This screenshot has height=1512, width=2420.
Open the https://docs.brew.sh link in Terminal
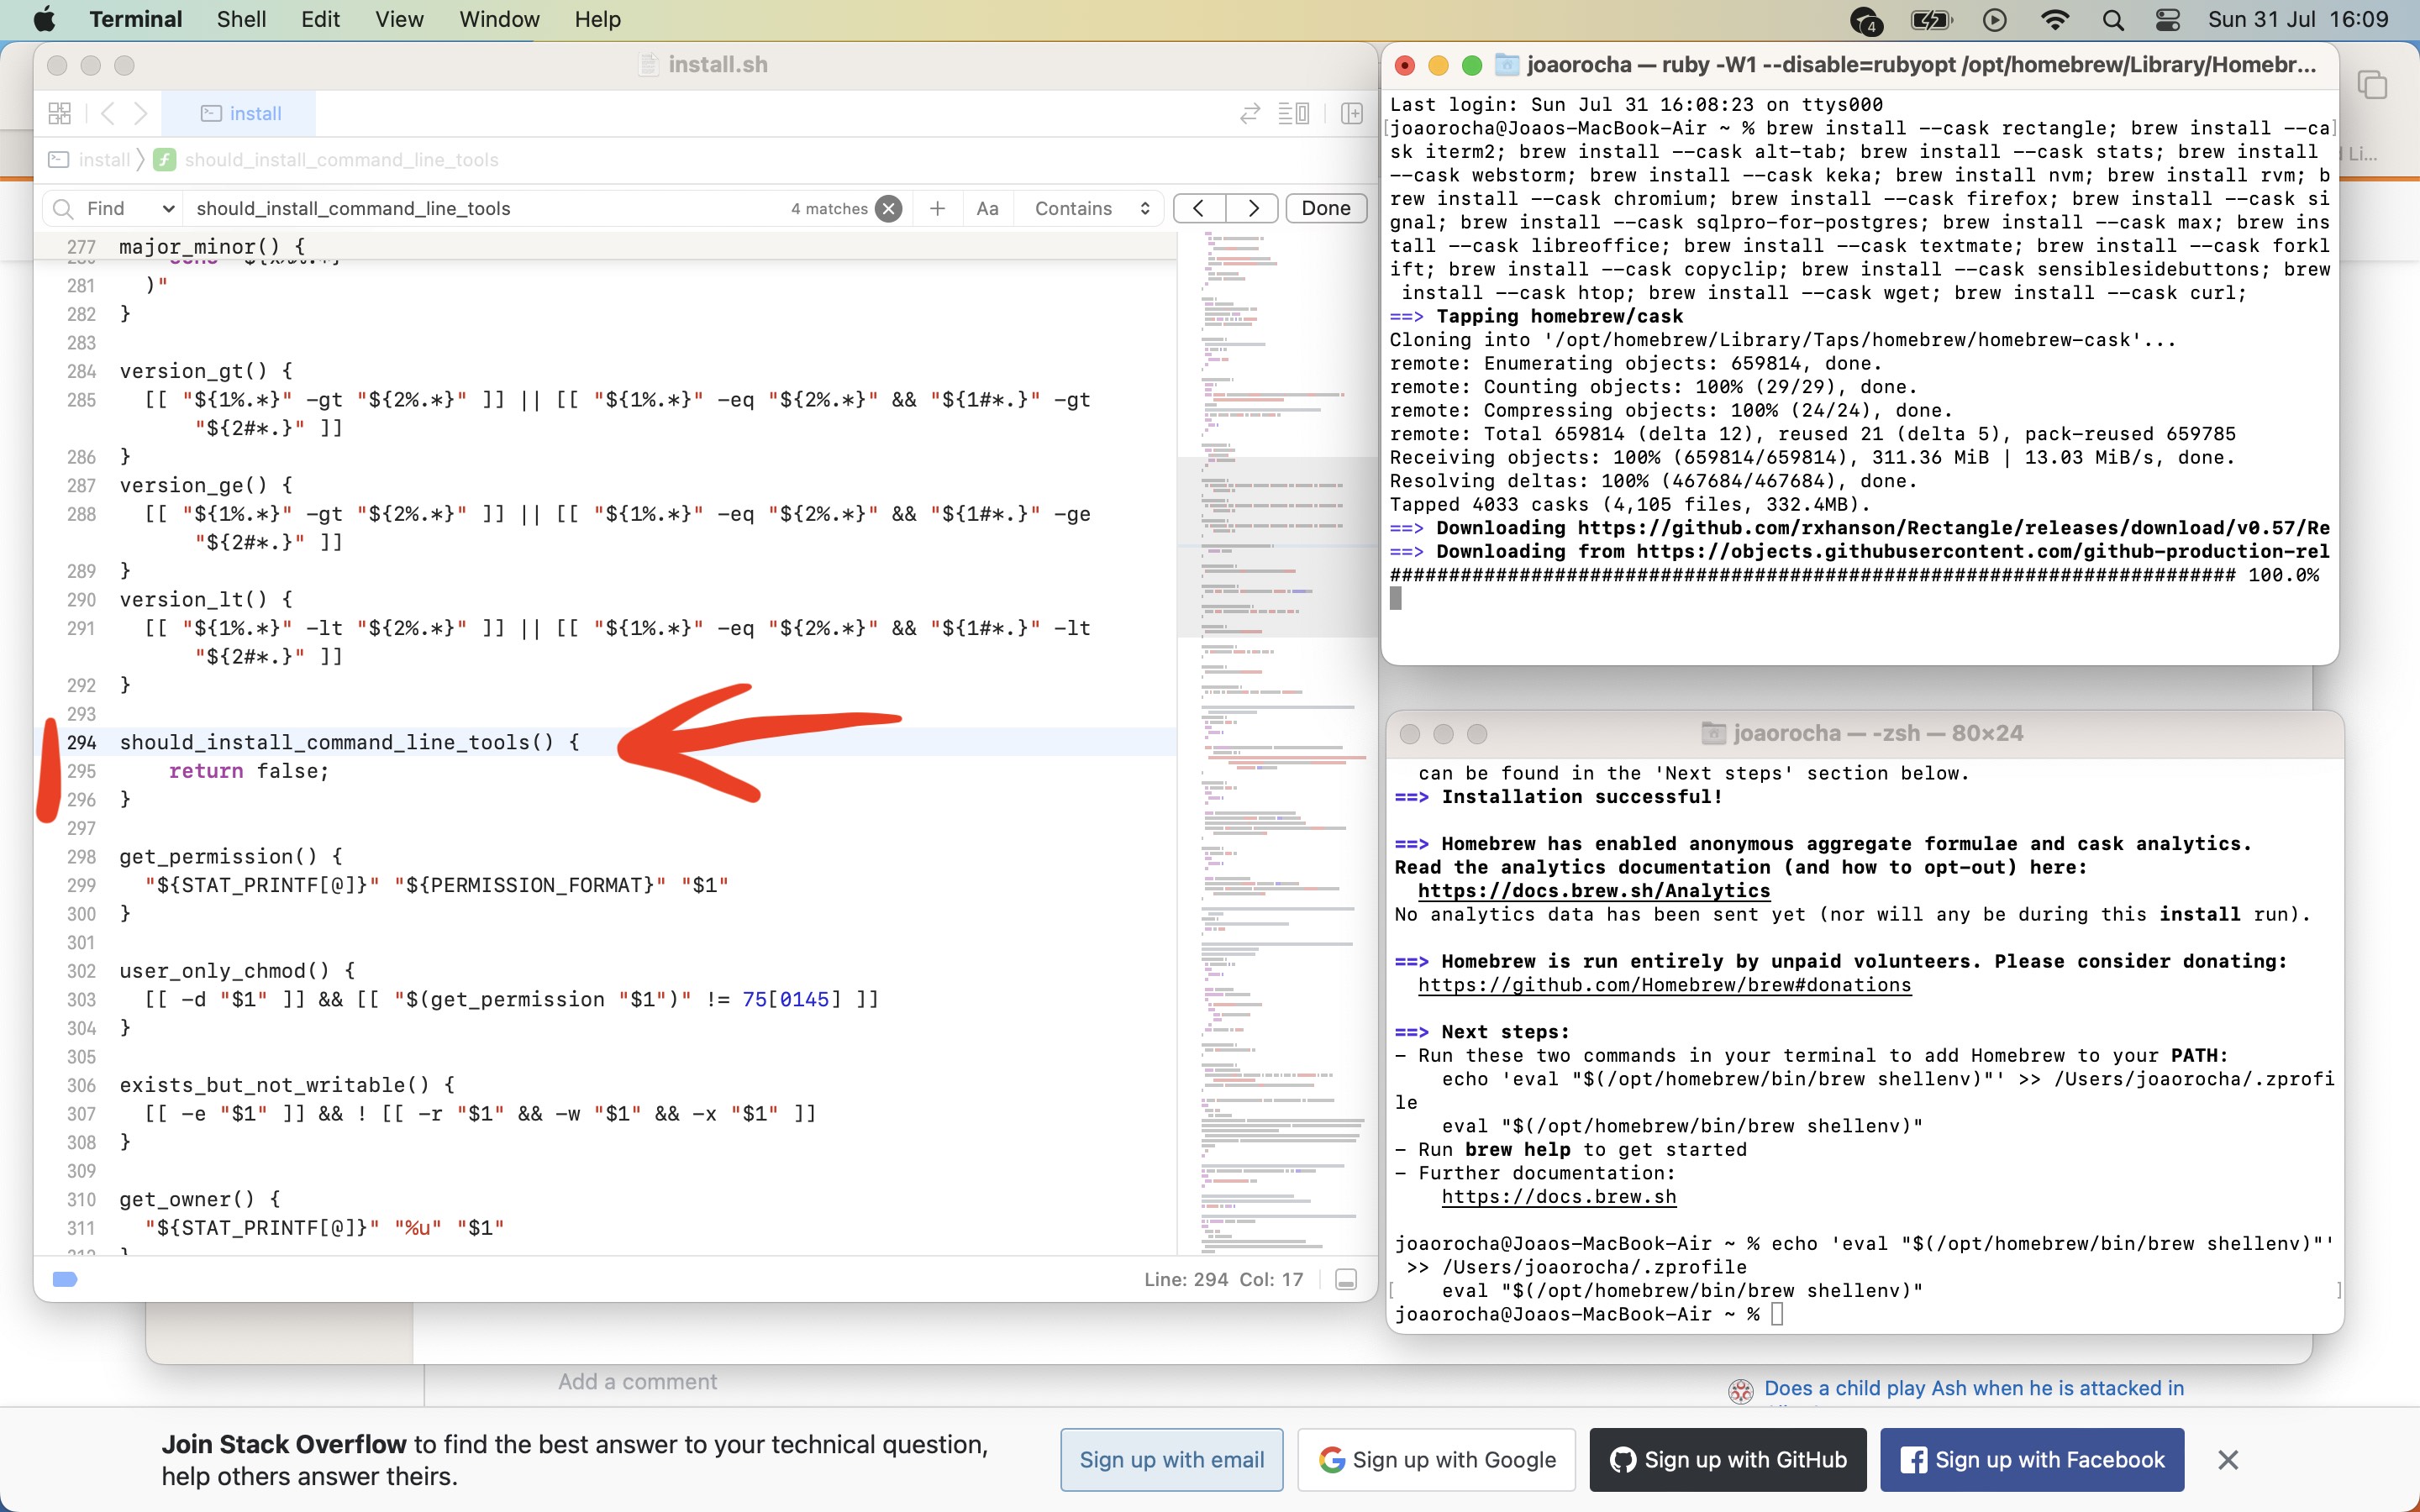pos(1559,1197)
